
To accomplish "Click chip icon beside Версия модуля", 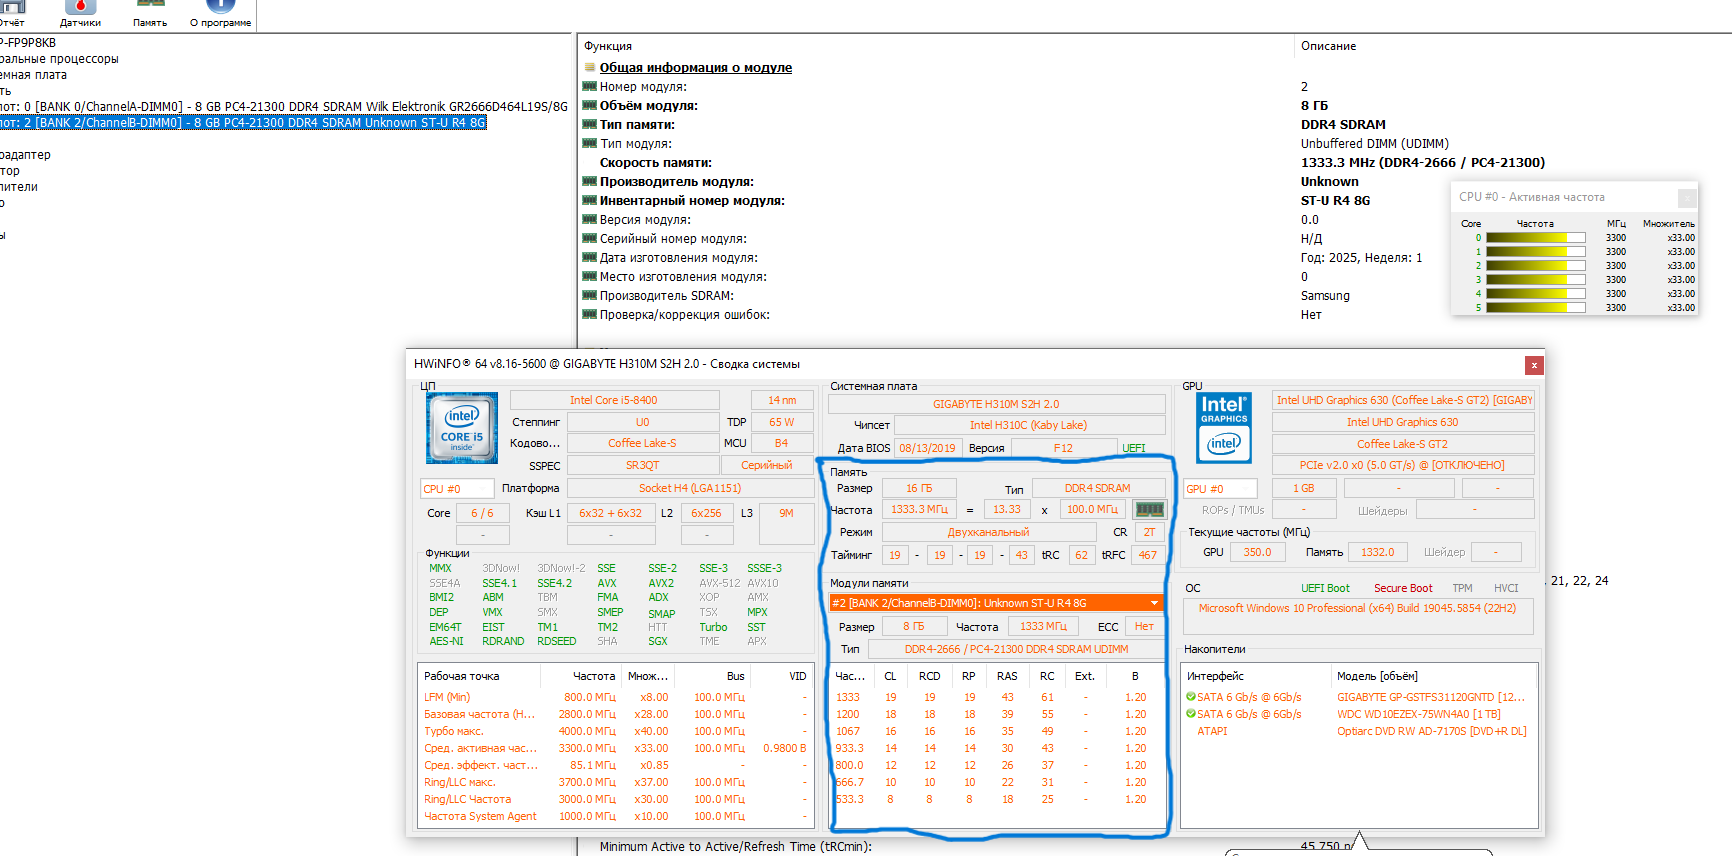I will point(589,220).
